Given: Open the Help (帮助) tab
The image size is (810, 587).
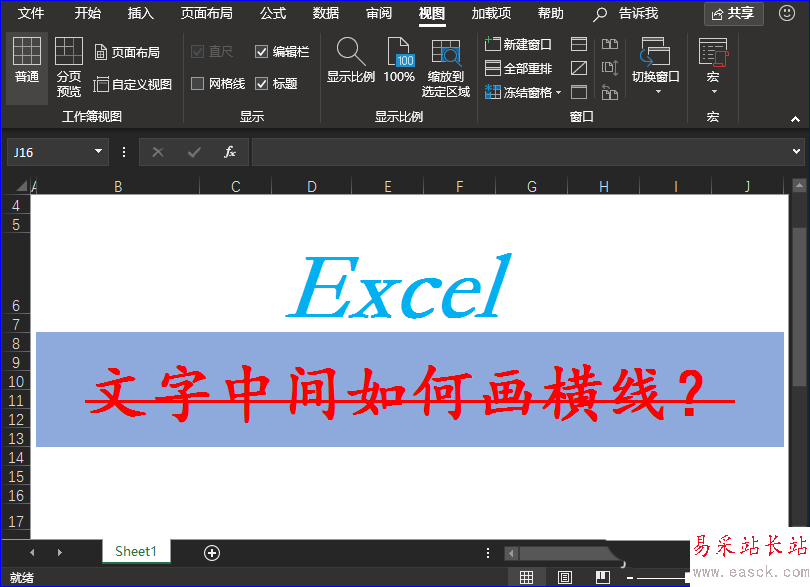Looking at the screenshot, I should click(551, 13).
